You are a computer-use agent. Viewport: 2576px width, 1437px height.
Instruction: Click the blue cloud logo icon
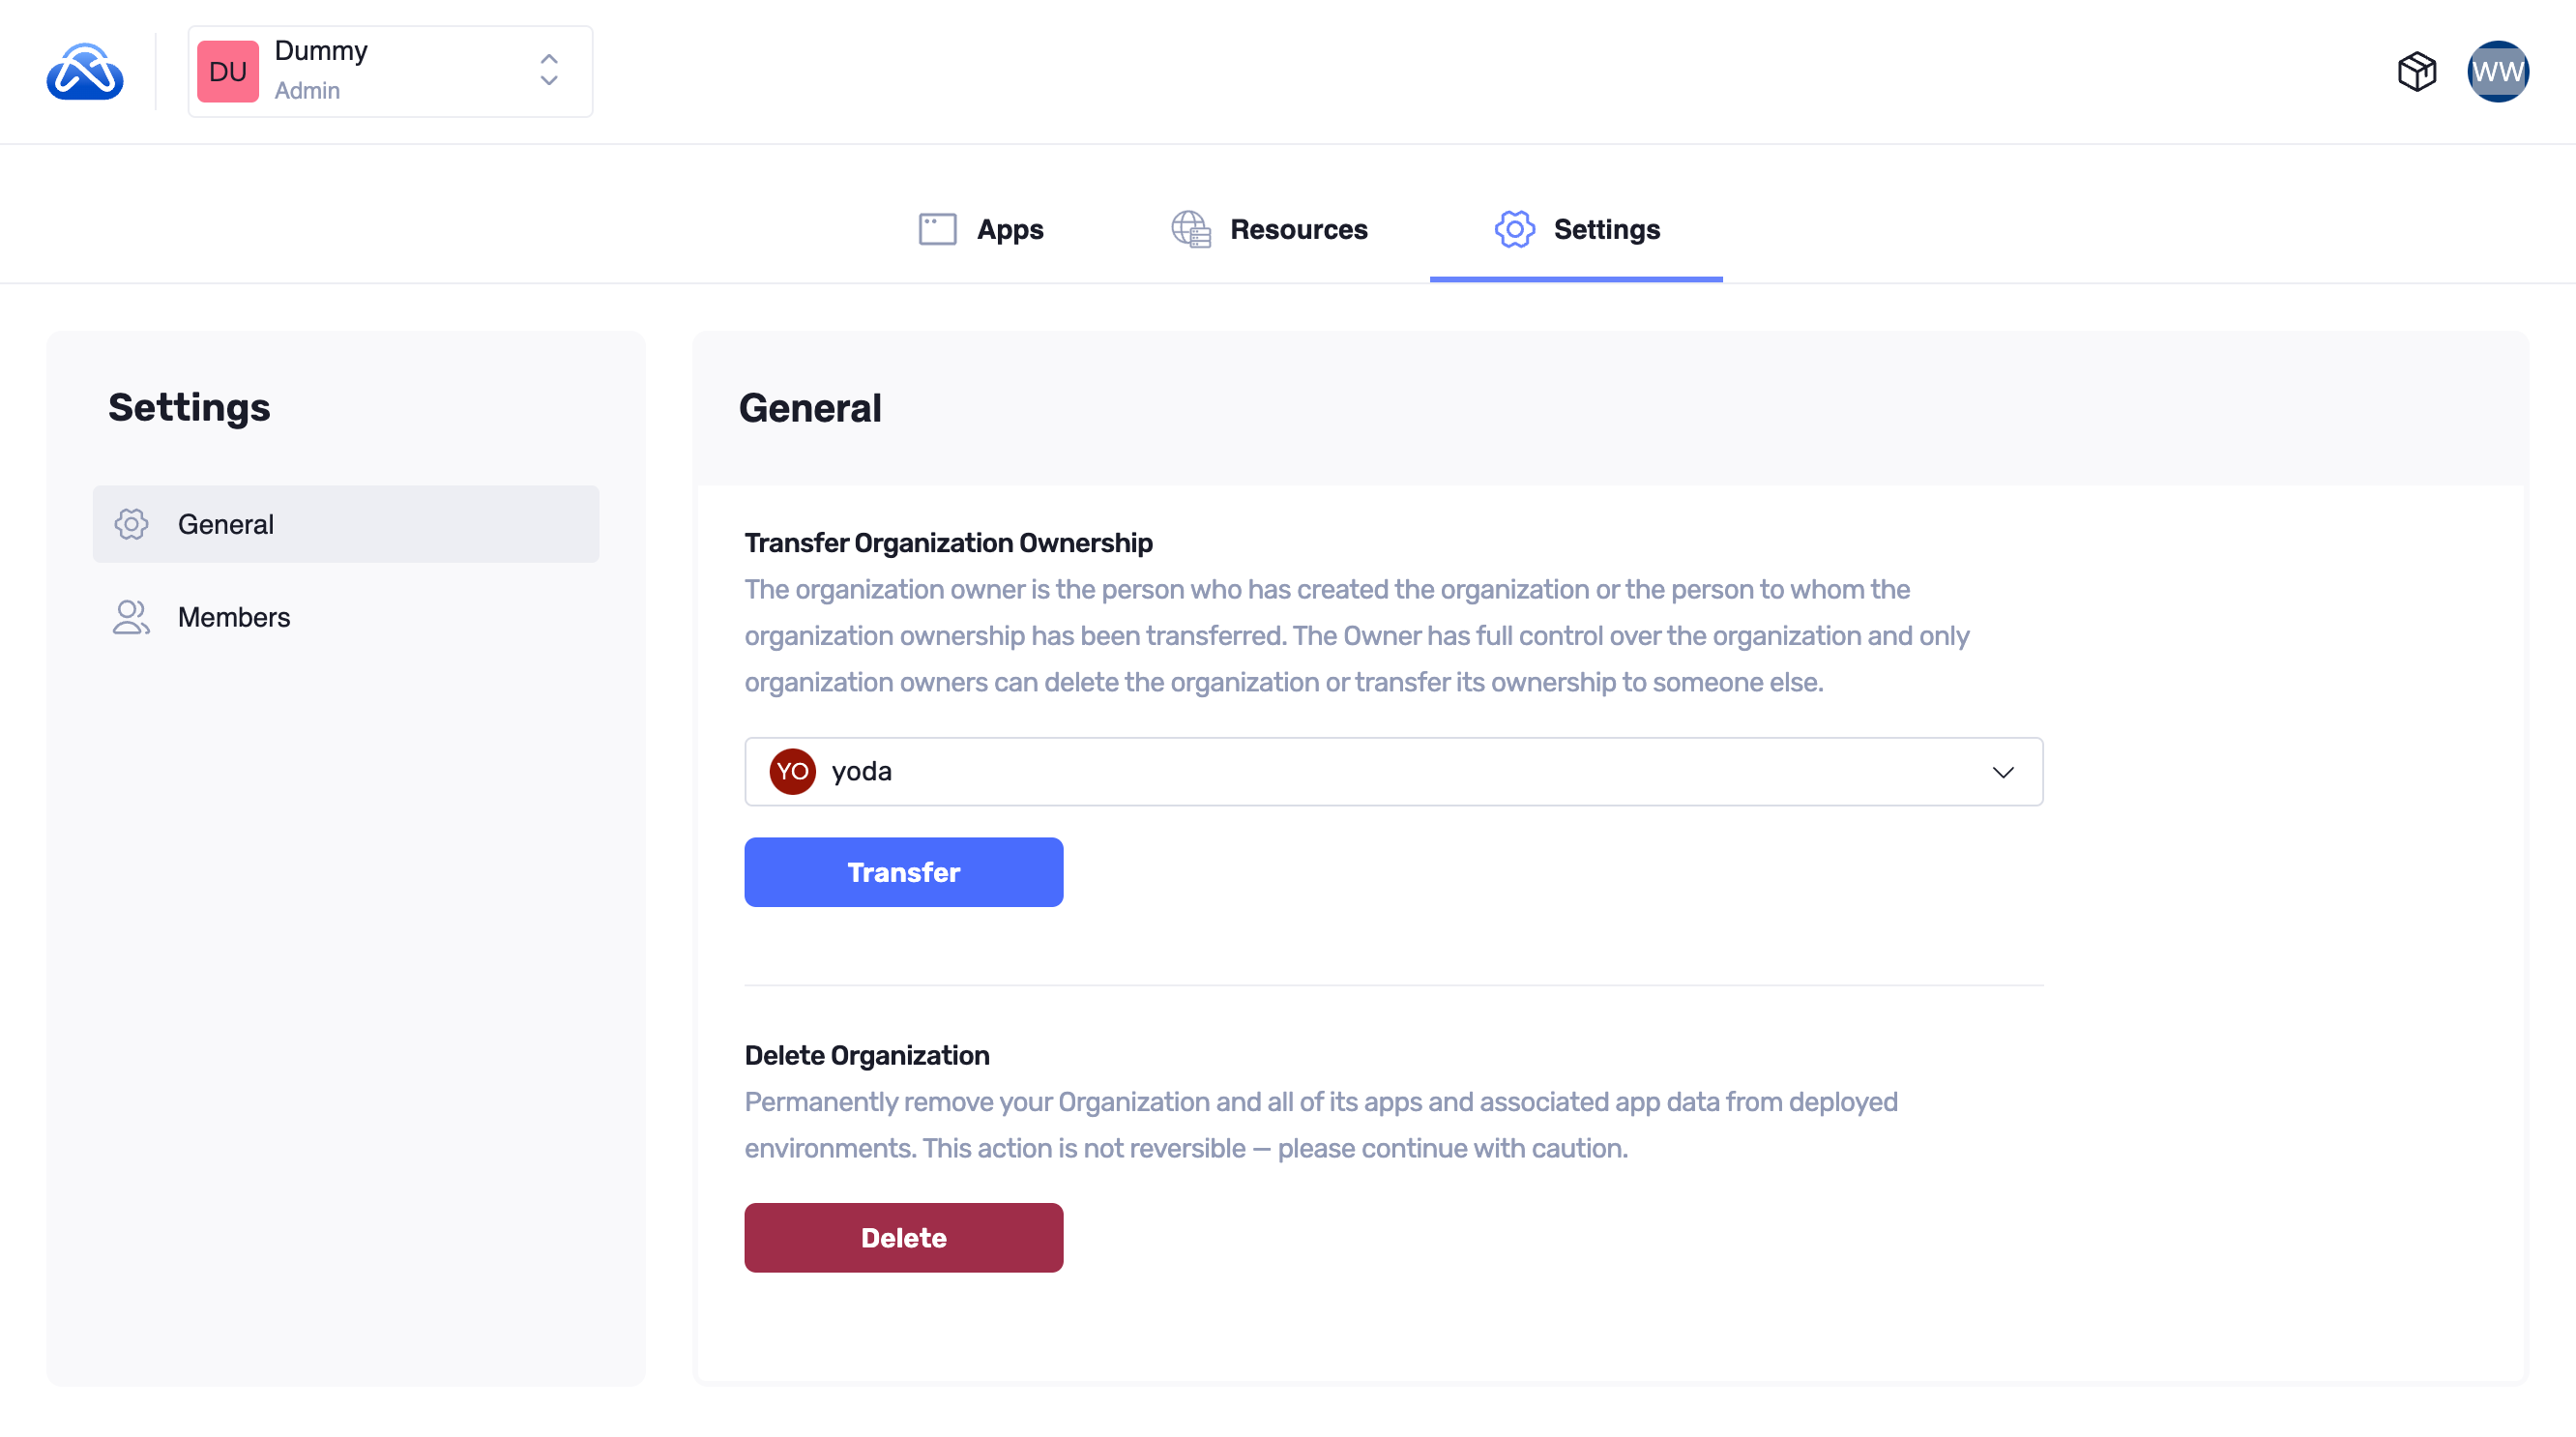[85, 72]
